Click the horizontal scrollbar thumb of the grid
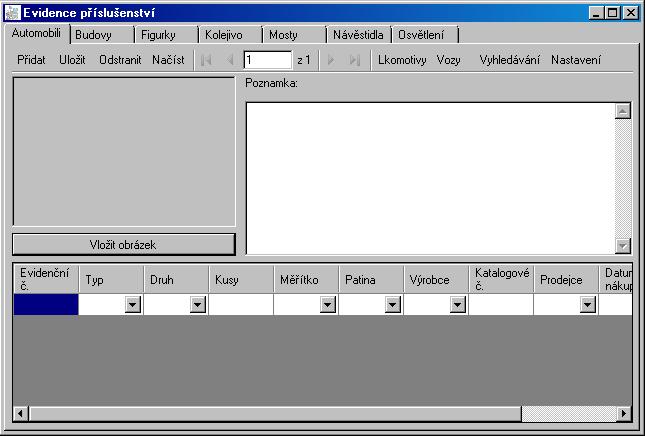 275,413
